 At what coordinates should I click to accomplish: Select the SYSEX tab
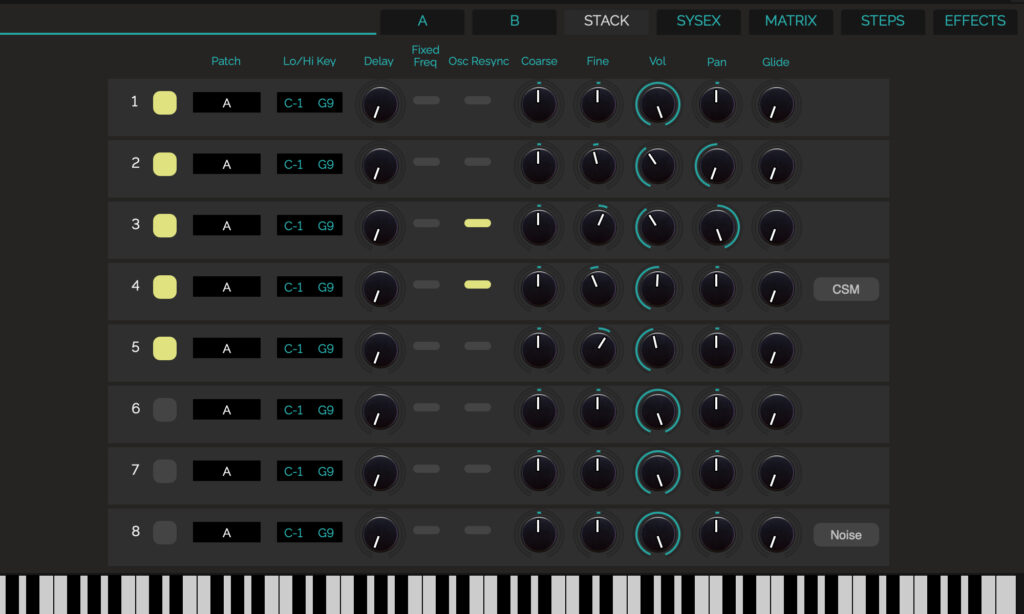pyautogui.click(x=699, y=21)
